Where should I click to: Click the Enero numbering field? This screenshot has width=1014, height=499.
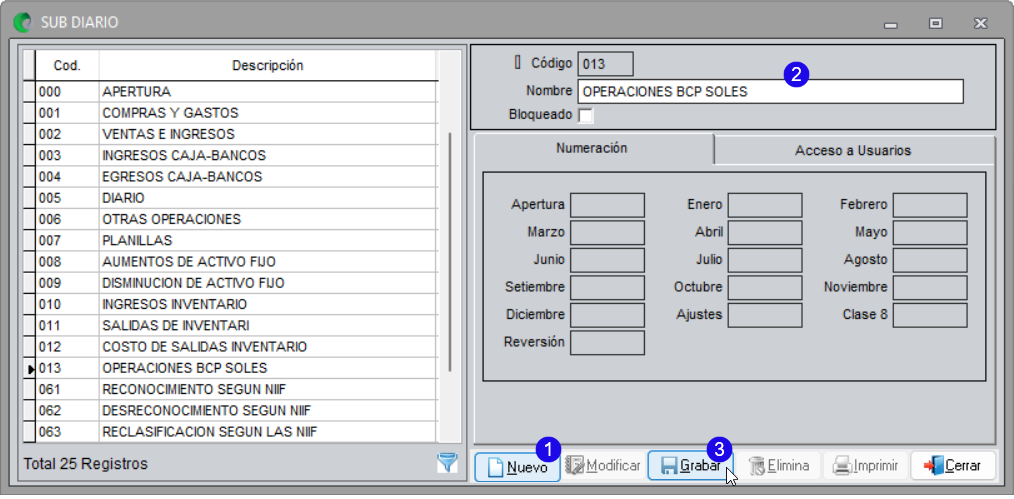pos(764,205)
